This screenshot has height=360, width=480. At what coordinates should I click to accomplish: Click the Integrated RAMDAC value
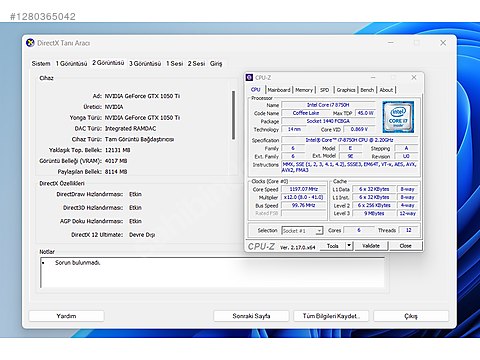(130, 129)
